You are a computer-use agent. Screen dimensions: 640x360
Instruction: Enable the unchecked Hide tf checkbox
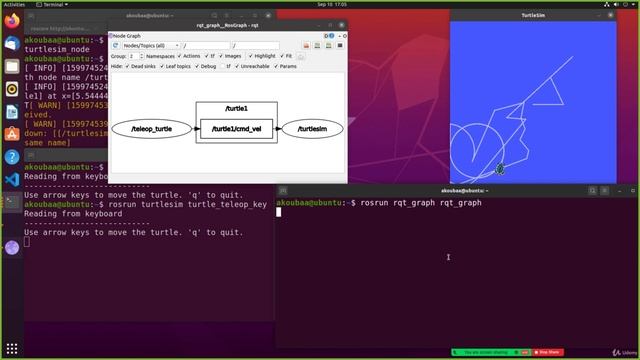[226, 66]
